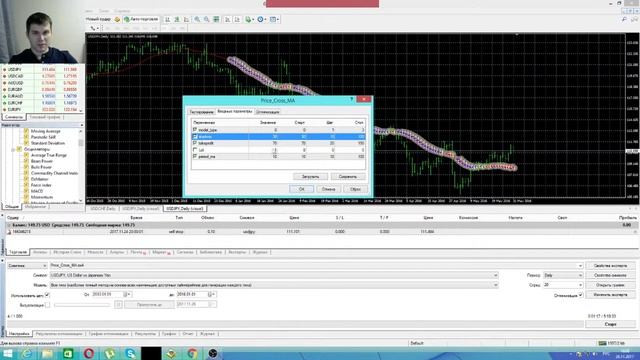Click the candlestick chart type icon
The width and height of the screenshot is (640, 360).
tap(177, 19)
